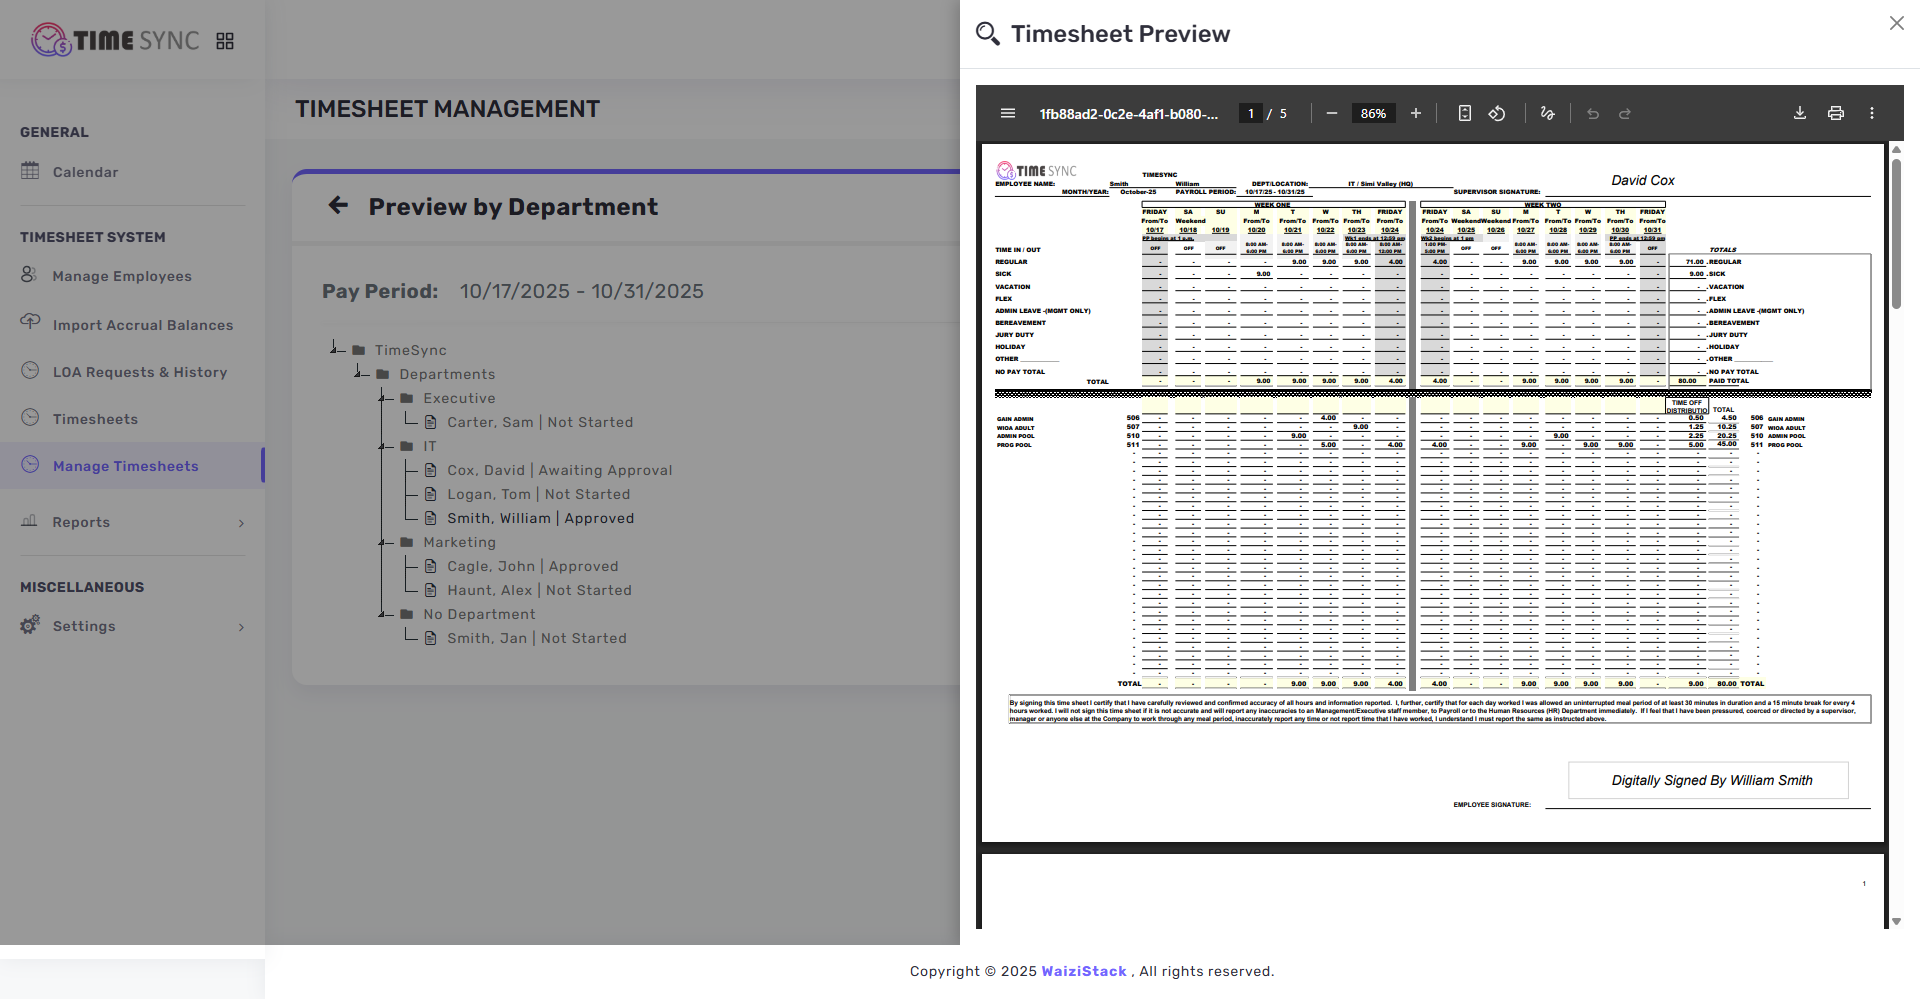The width and height of the screenshot is (1920, 999).
Task: Collapse the IT department node
Action: pos(384,446)
